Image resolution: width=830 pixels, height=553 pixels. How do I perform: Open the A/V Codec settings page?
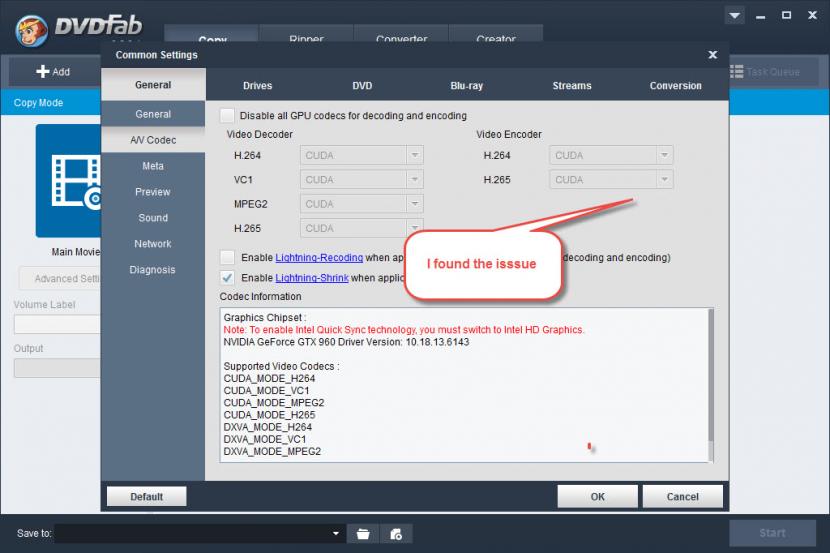(x=153, y=140)
